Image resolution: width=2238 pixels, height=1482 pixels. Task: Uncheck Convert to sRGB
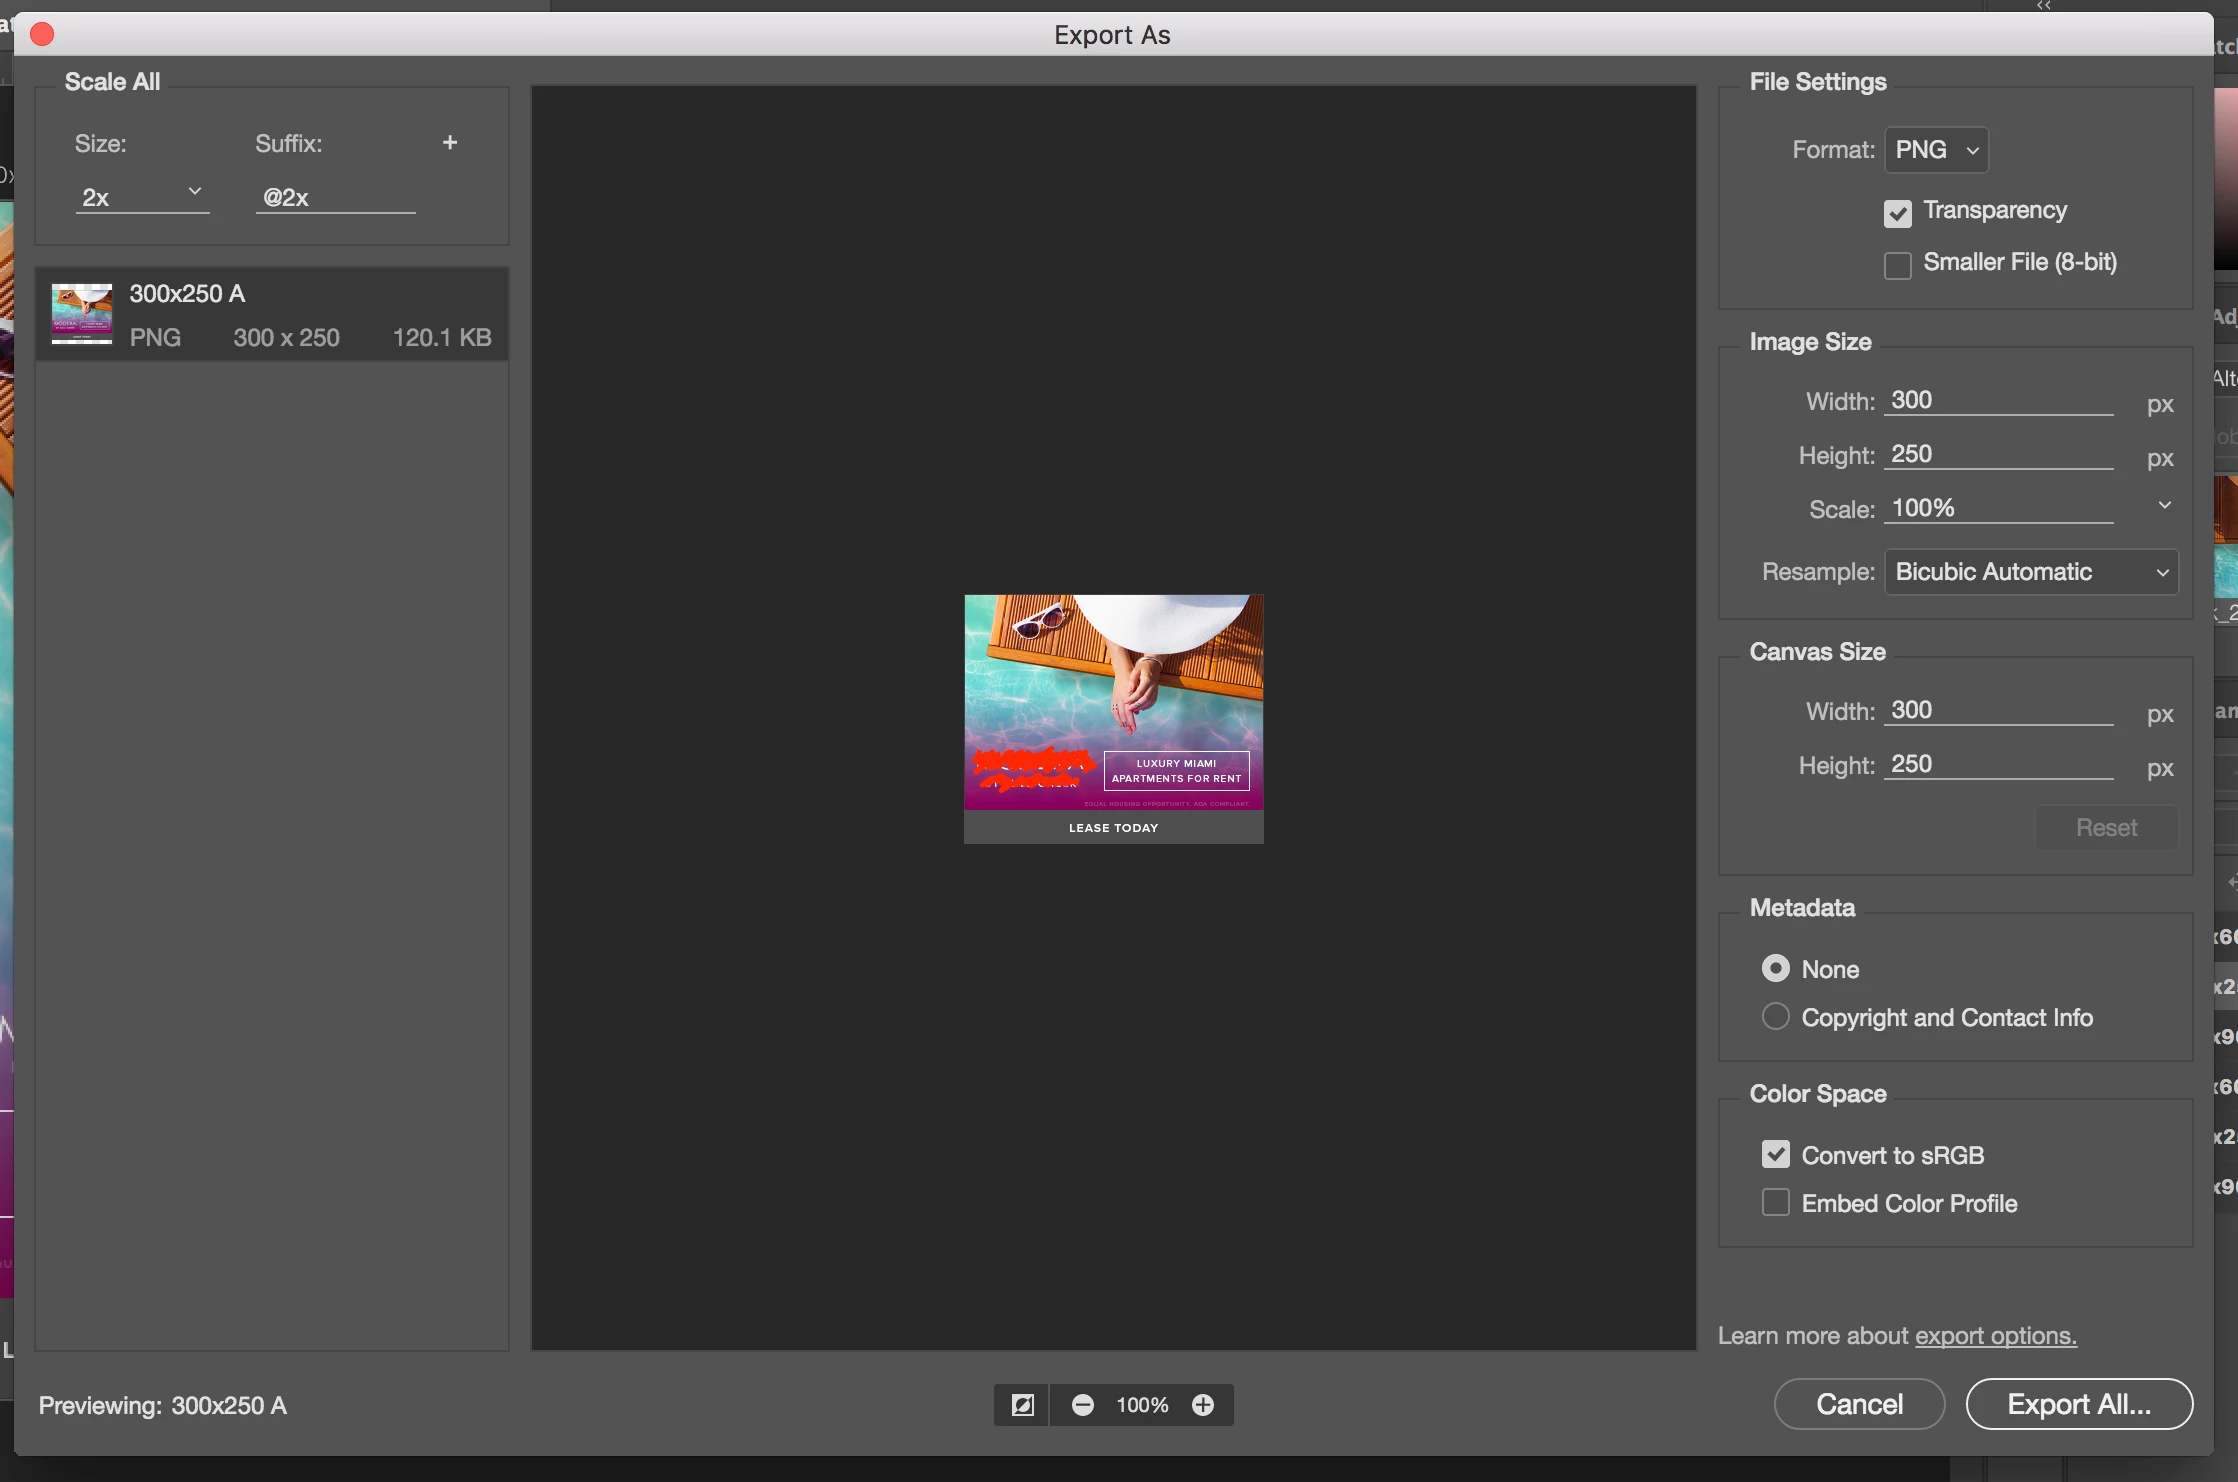[x=1775, y=1155]
